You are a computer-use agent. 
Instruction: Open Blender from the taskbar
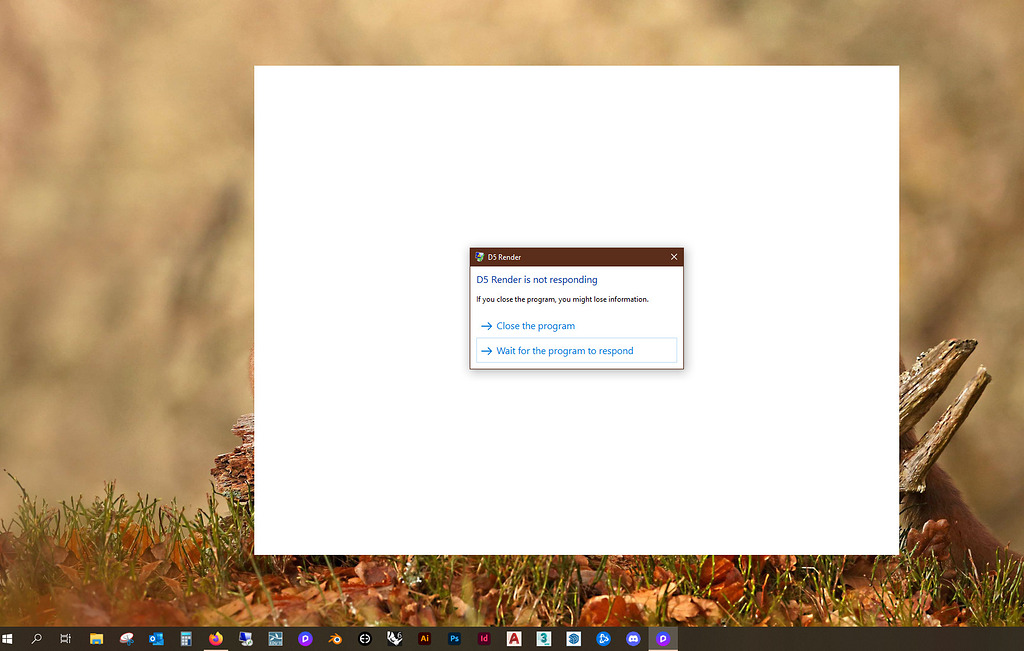(335, 639)
